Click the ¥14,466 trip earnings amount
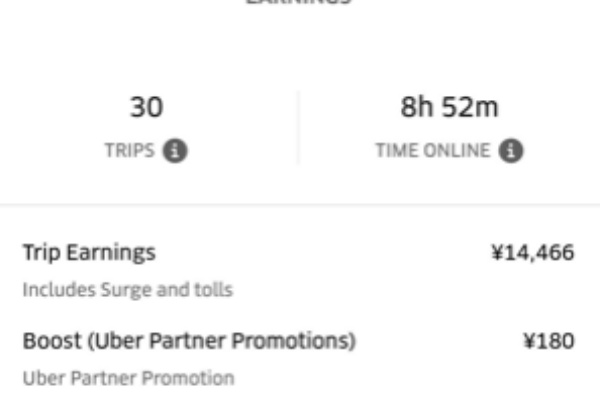Image resolution: width=600 pixels, height=400 pixels. pyautogui.click(x=533, y=253)
